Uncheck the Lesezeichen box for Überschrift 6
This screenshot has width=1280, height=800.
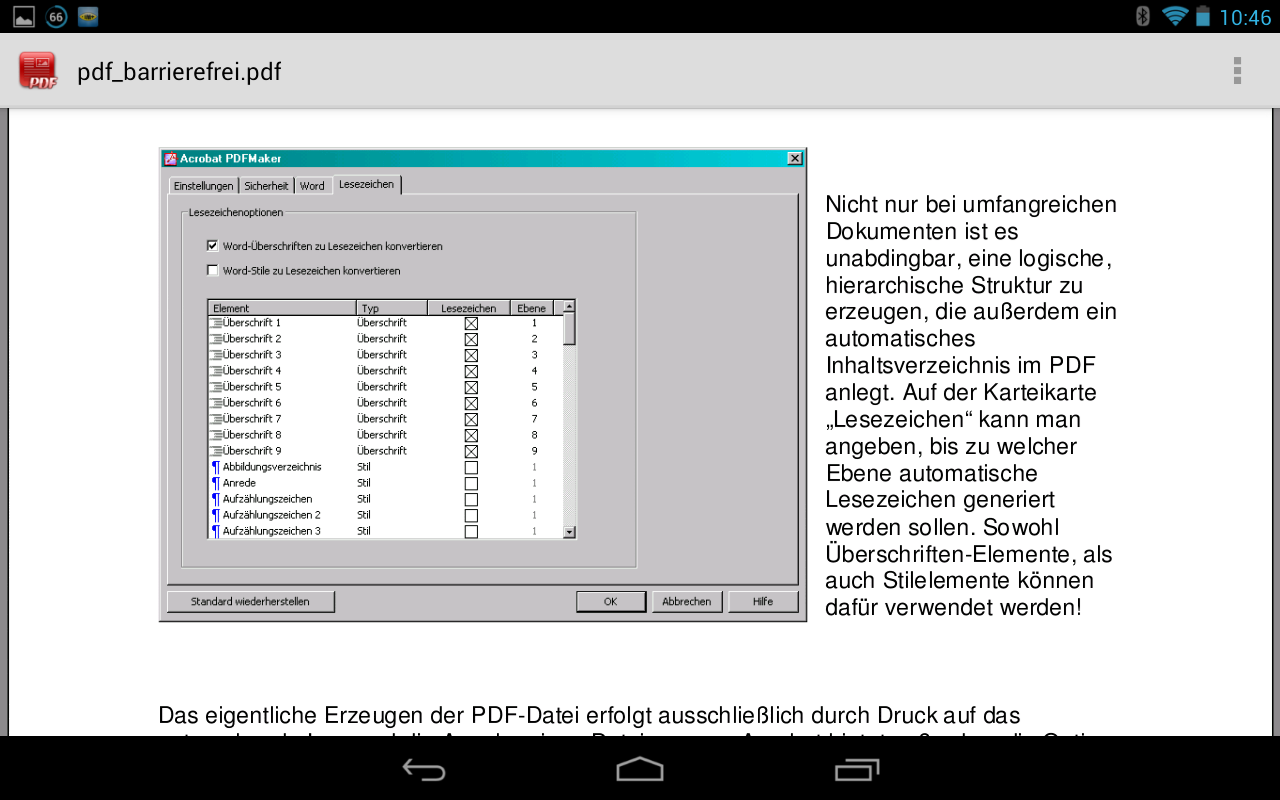click(x=471, y=403)
